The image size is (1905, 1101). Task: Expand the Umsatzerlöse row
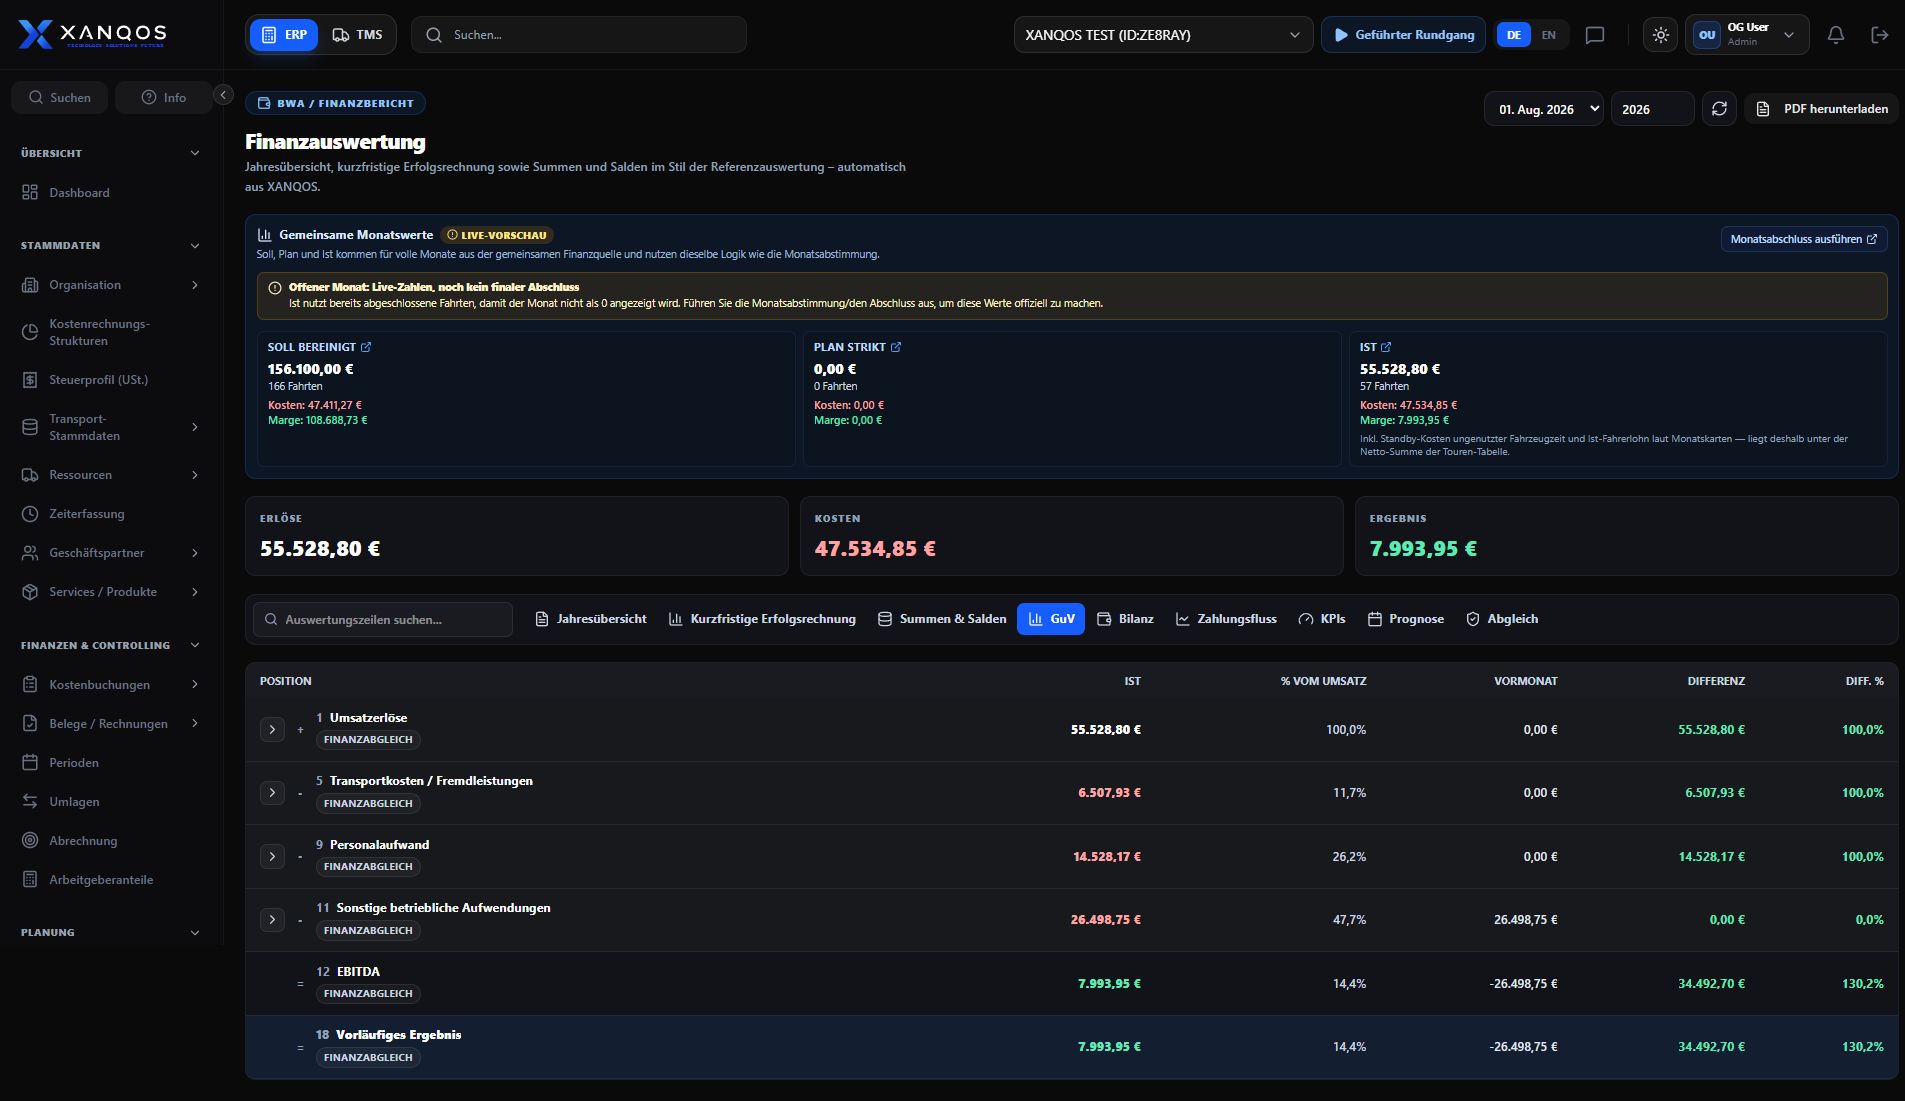point(272,729)
